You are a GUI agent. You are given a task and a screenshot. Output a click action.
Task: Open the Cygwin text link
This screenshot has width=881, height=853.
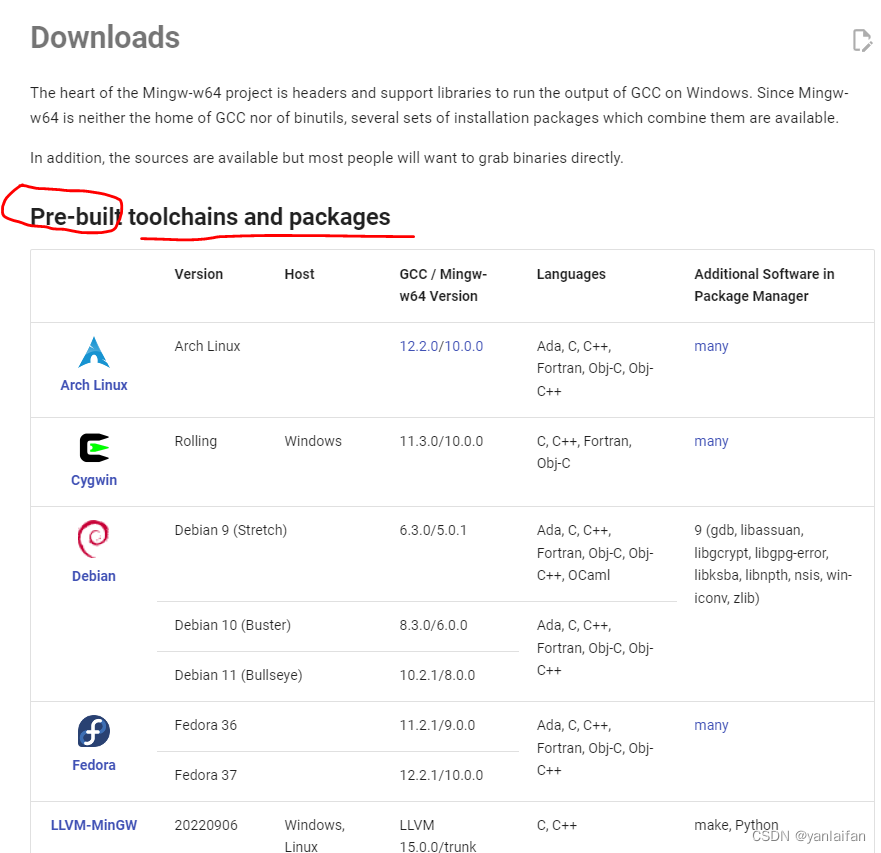[94, 480]
